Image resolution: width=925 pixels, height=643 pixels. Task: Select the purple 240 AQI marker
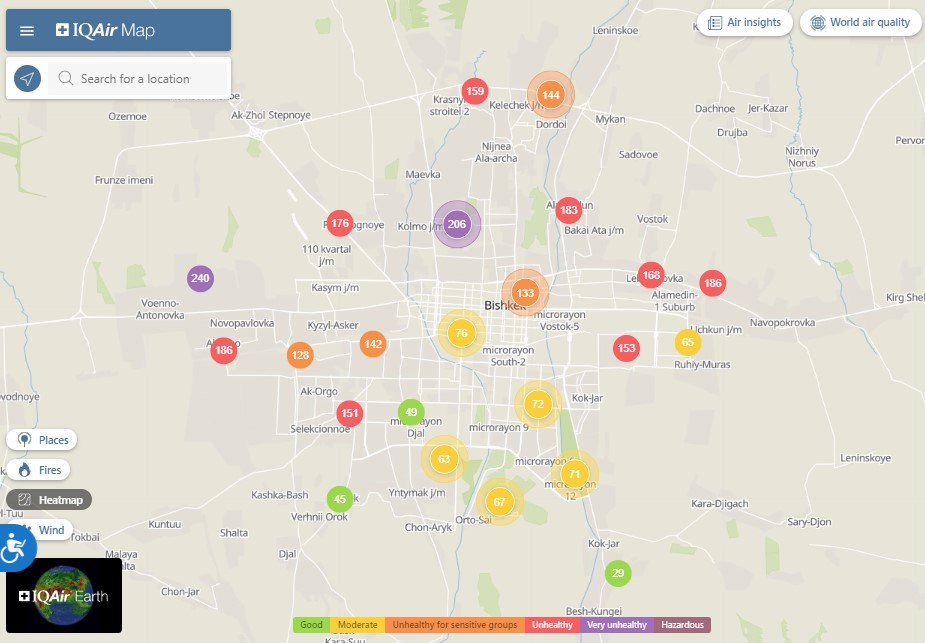coord(200,279)
